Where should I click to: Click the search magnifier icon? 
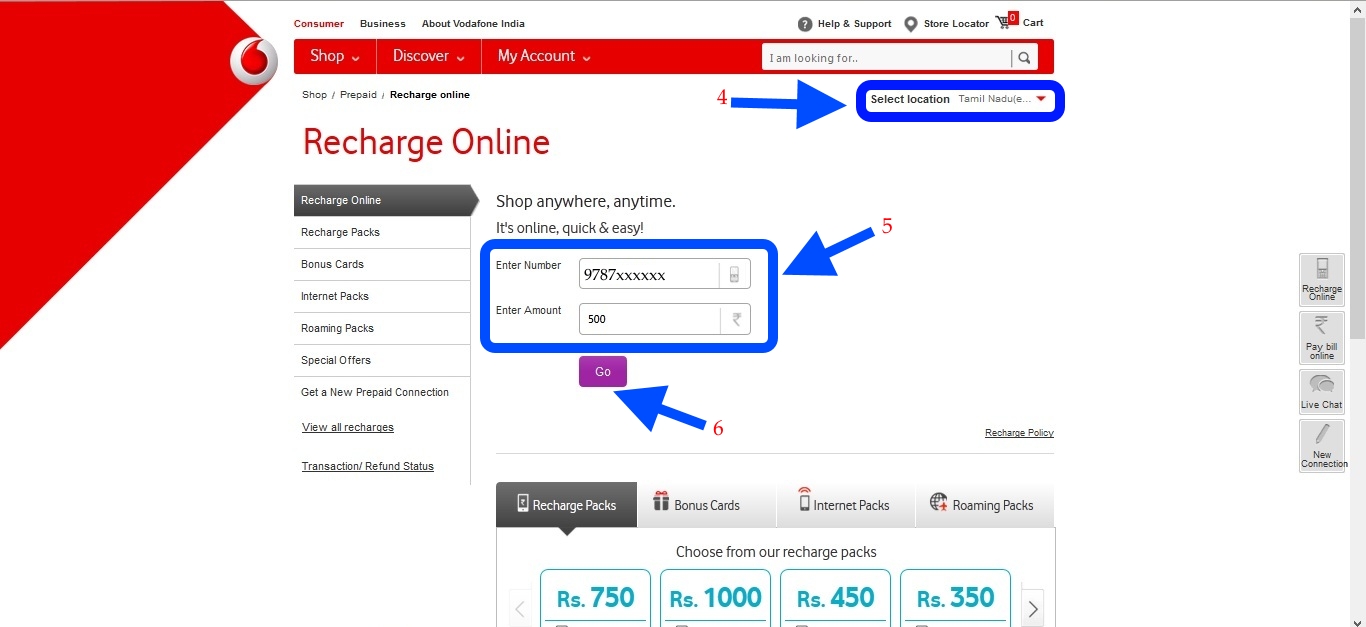click(x=1024, y=58)
